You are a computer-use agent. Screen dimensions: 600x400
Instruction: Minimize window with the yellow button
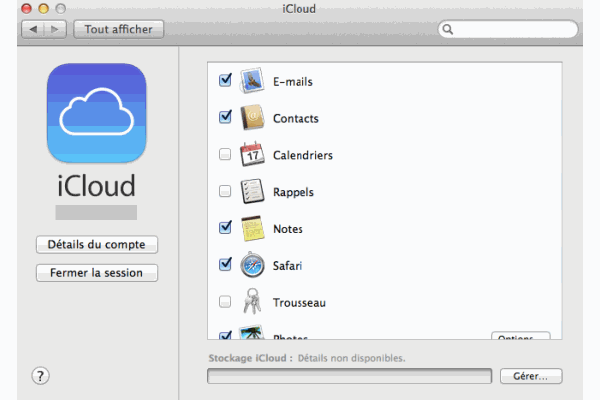[x=44, y=8]
